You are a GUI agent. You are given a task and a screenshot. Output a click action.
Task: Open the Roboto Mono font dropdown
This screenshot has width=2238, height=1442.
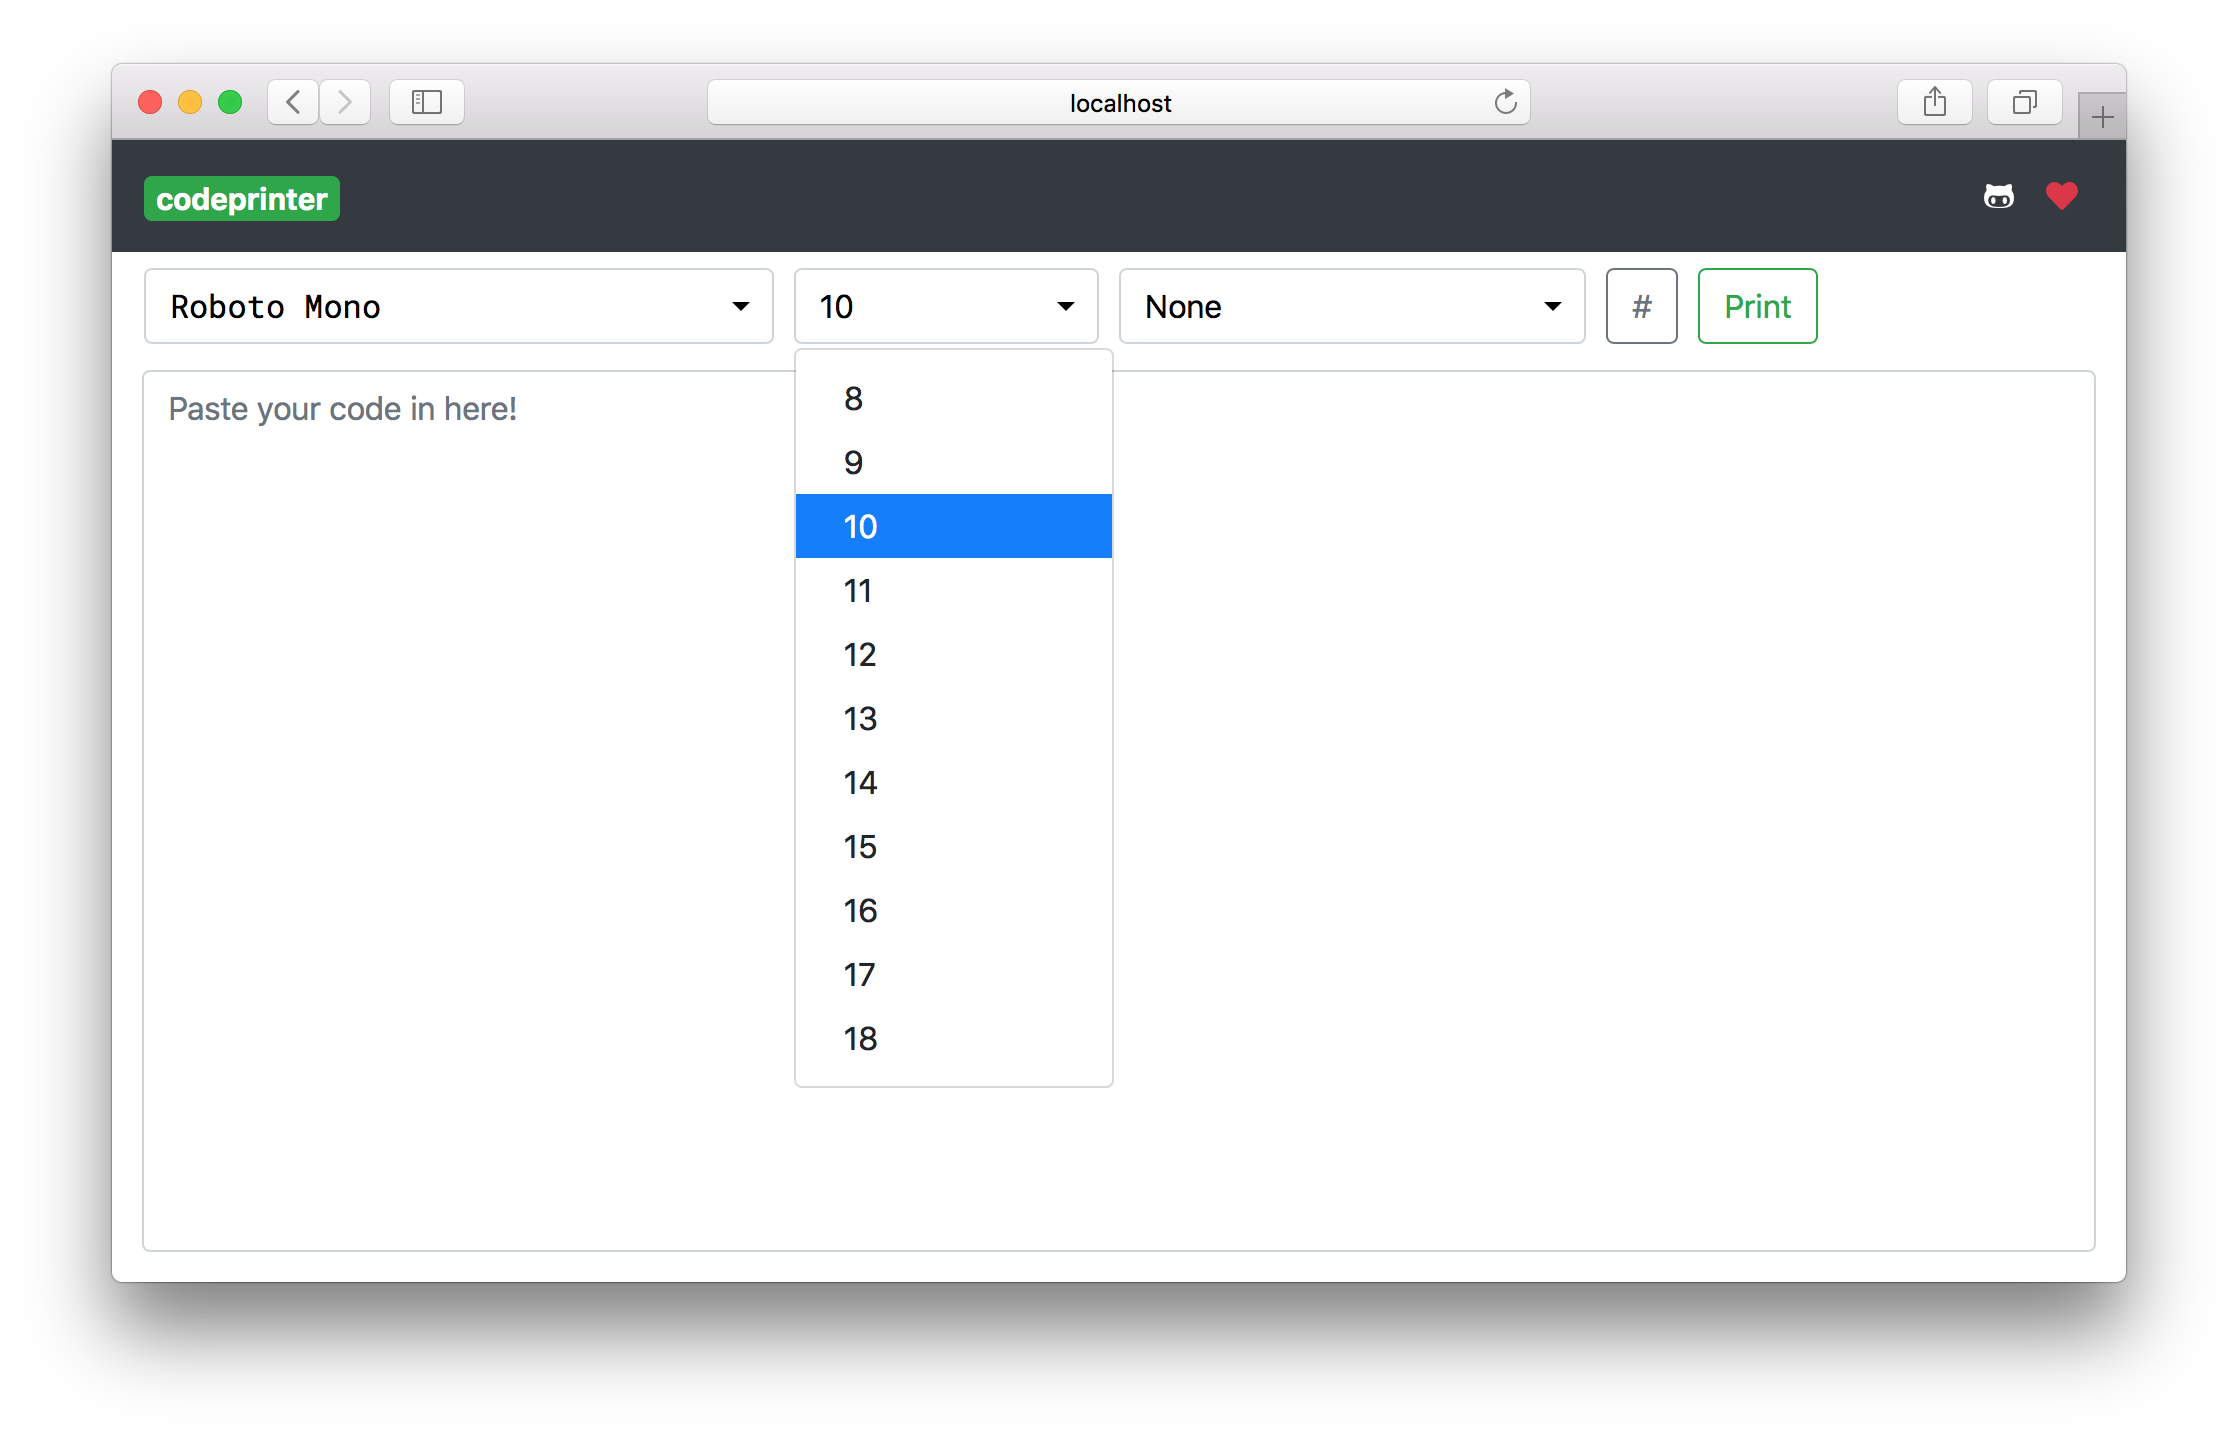point(458,306)
